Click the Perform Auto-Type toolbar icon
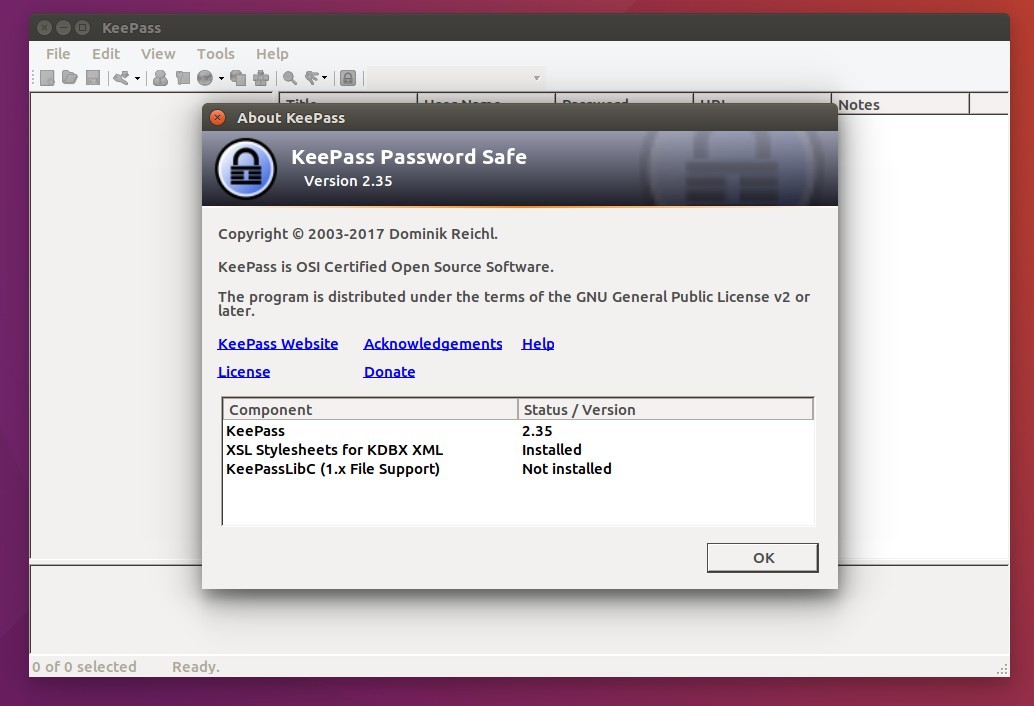This screenshot has height=706, width=1034. [x=261, y=78]
